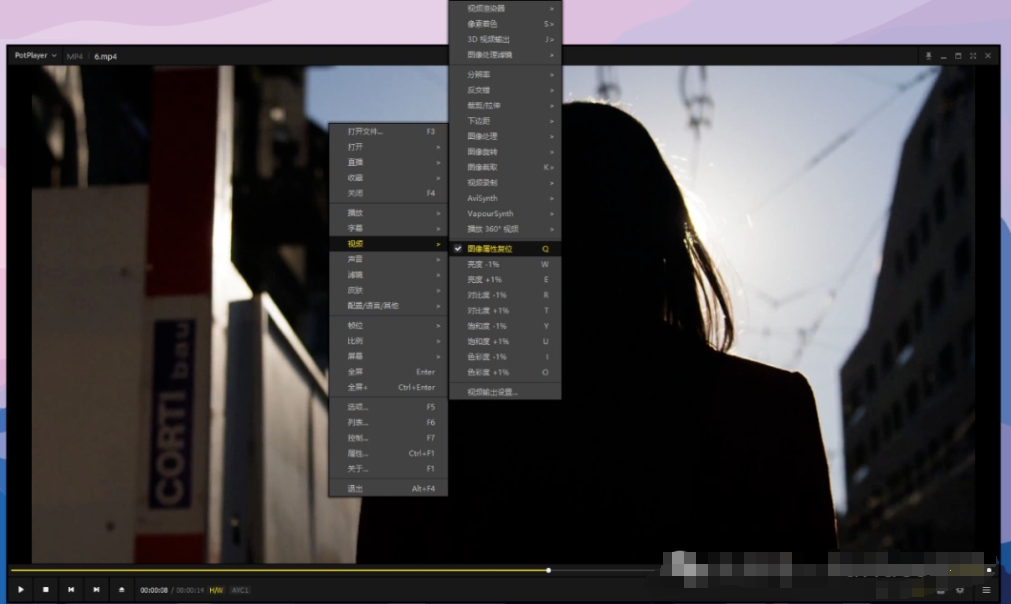Expand 裁剪/拉伸 submenu
This screenshot has height=604, width=1011.
(505, 106)
